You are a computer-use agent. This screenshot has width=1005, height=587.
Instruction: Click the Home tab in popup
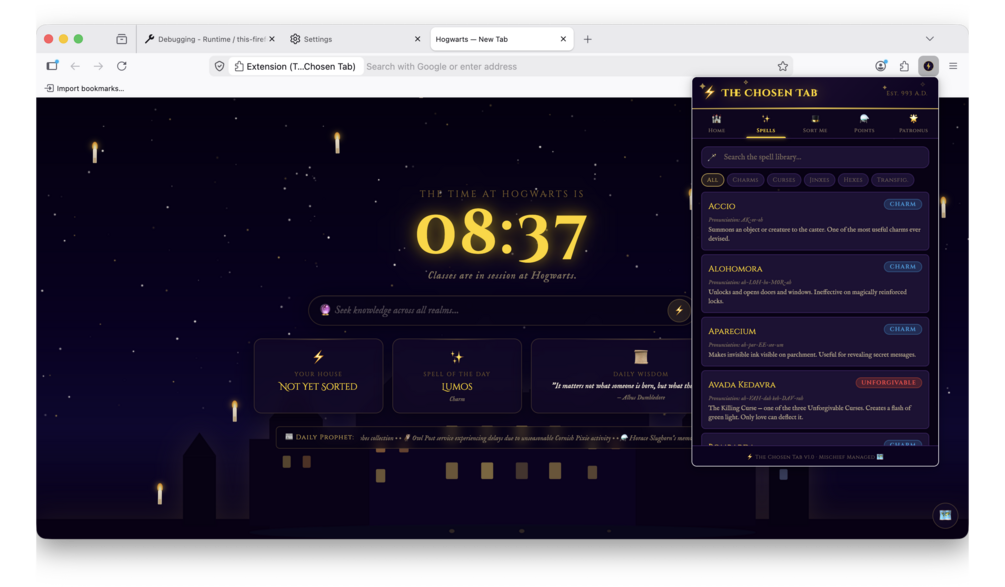[716, 124]
